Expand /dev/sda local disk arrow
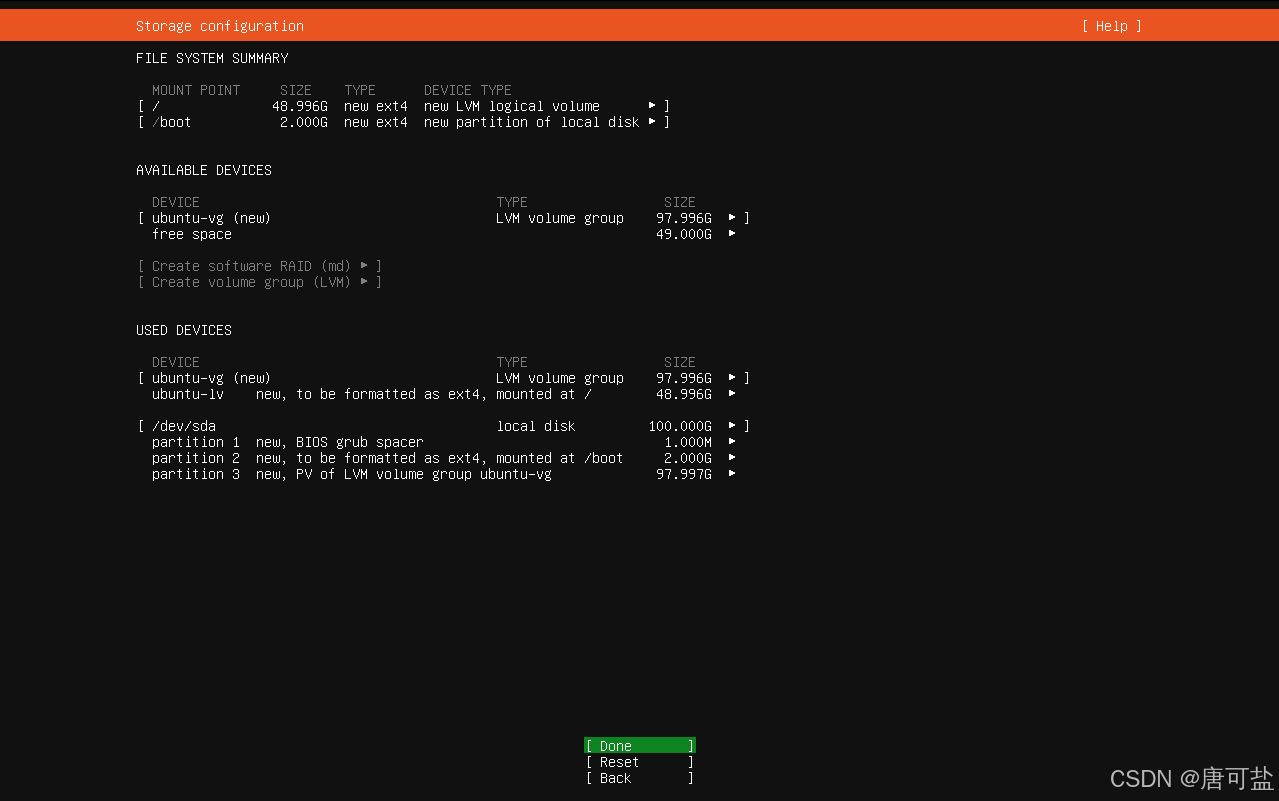Screen dimensions: 1279x801 coord(732,426)
